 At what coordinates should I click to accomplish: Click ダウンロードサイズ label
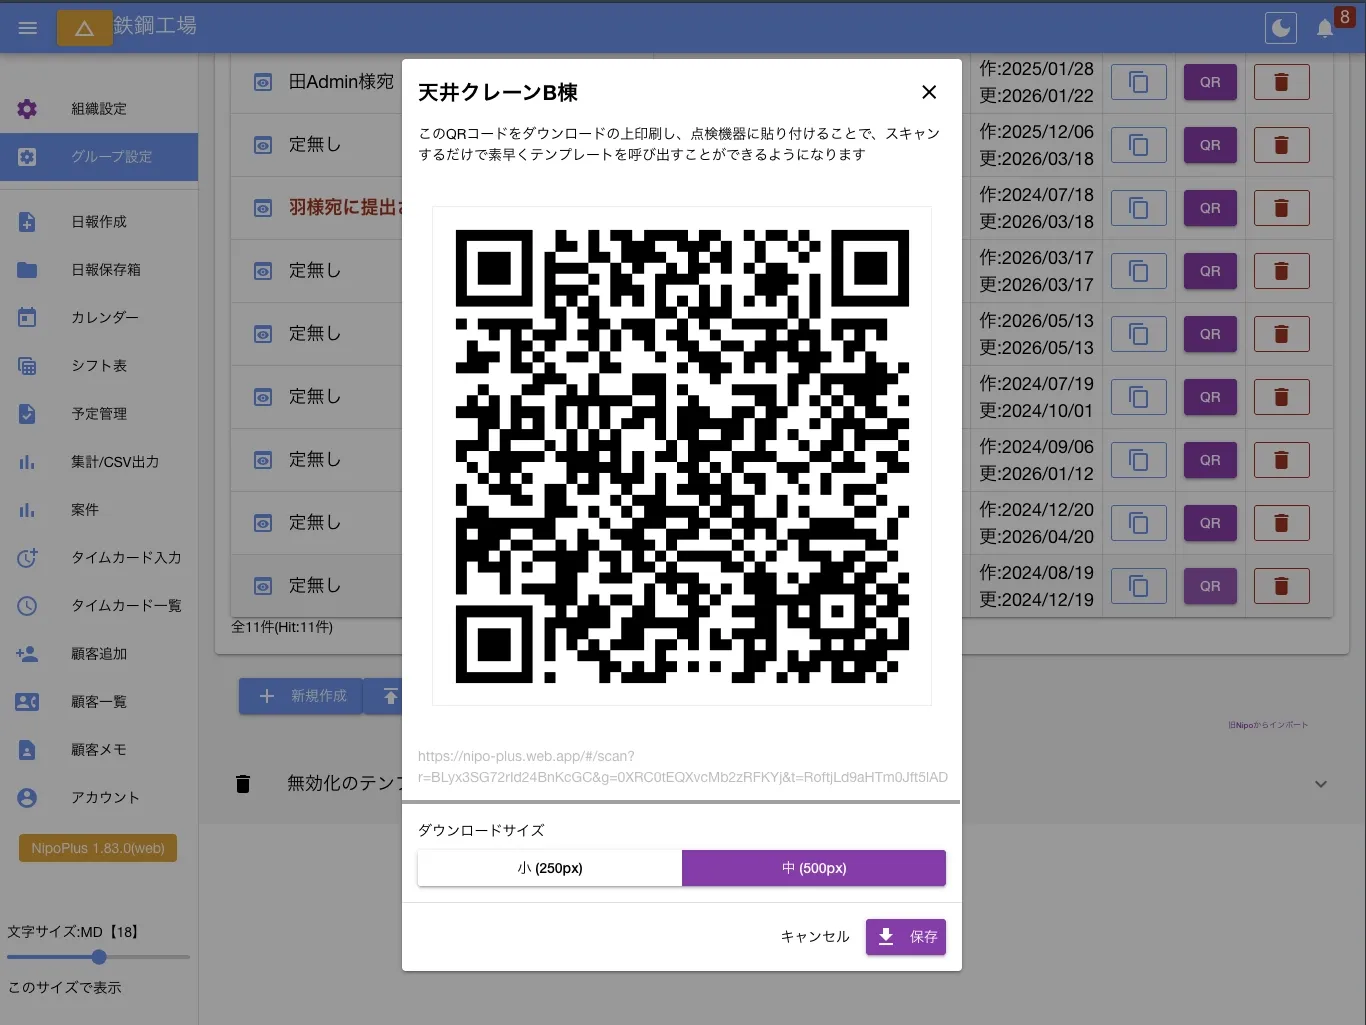click(x=481, y=830)
